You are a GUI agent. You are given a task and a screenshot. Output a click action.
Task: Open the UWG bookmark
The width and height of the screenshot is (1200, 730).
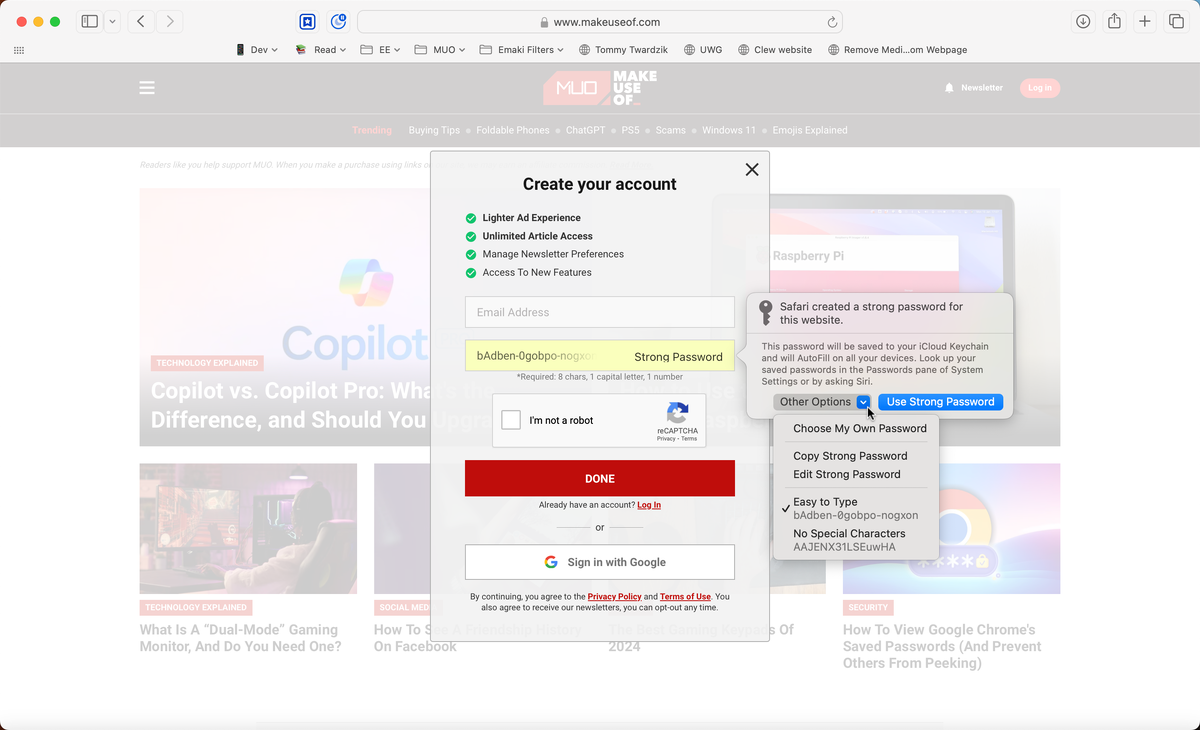pyautogui.click(x=703, y=49)
